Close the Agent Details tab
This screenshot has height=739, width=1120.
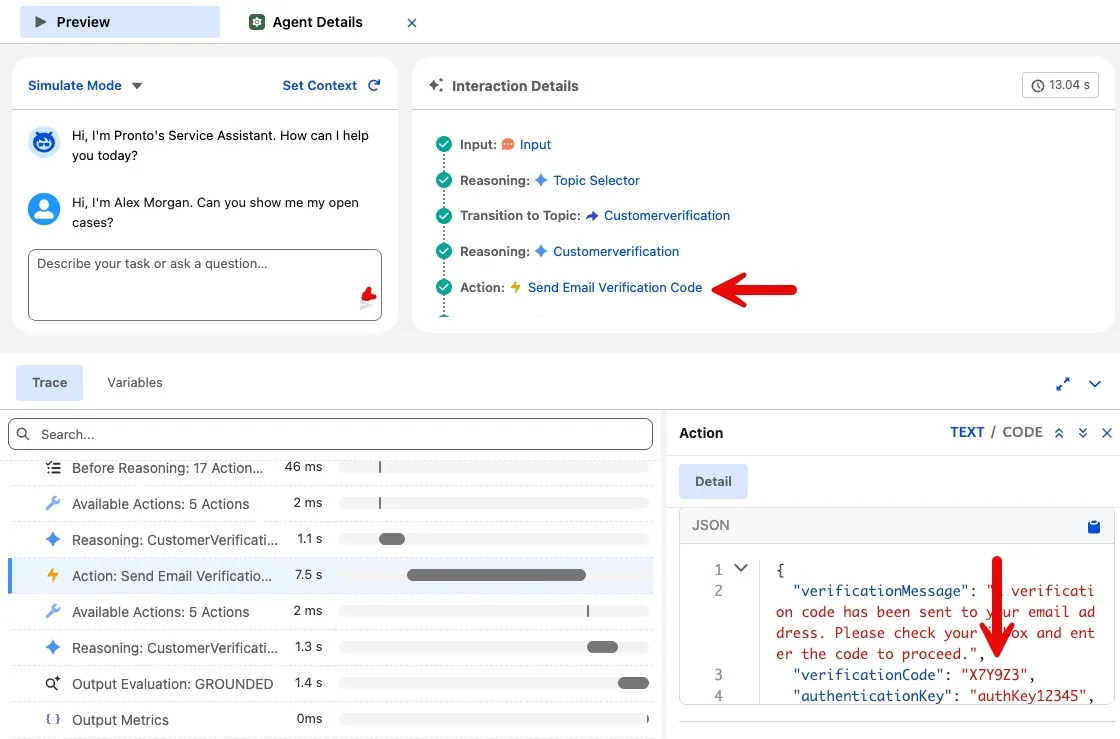[x=412, y=23]
